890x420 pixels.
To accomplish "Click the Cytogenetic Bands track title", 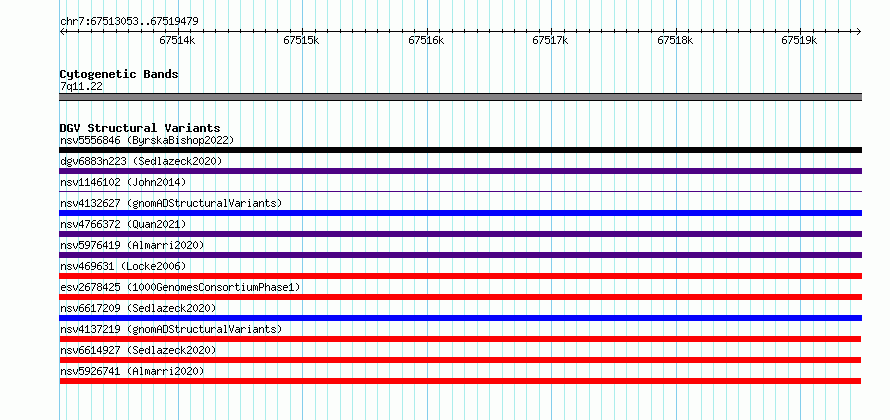I will pyautogui.click(x=119, y=74).
